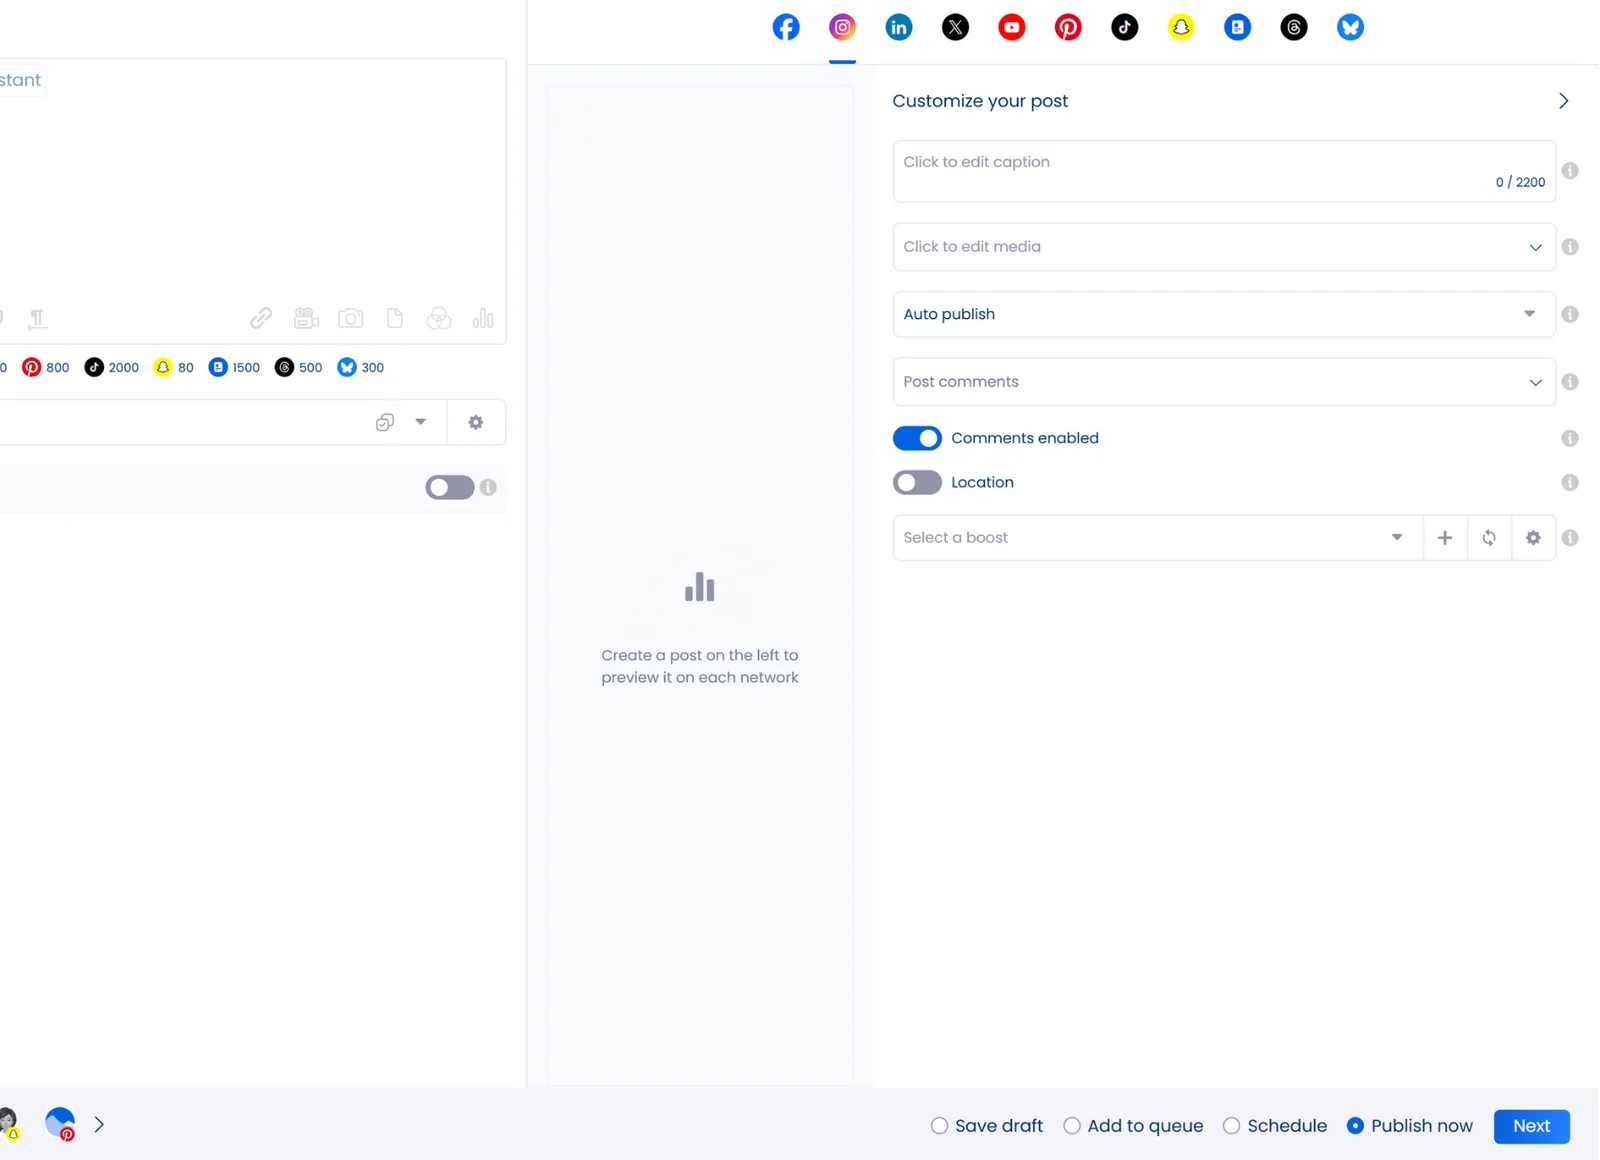Click the poll bar chart icon in editor
Image resolution: width=1600 pixels, height=1160 pixels.
(x=483, y=318)
